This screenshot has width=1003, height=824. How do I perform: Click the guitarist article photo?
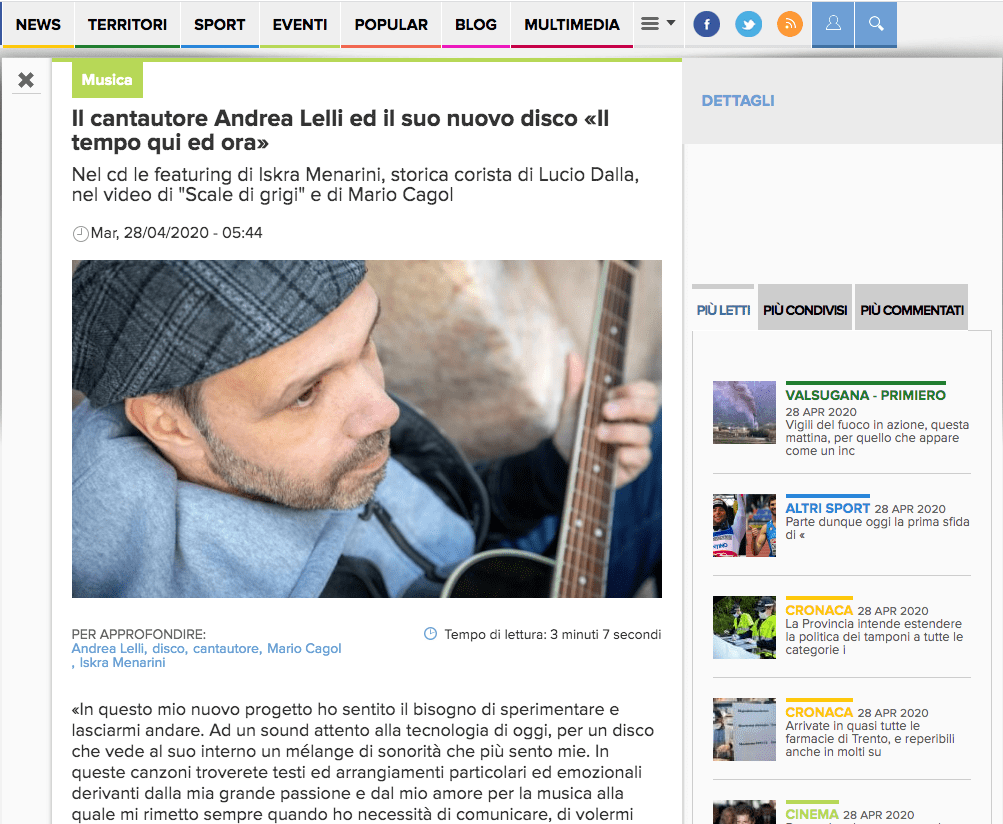coord(367,429)
